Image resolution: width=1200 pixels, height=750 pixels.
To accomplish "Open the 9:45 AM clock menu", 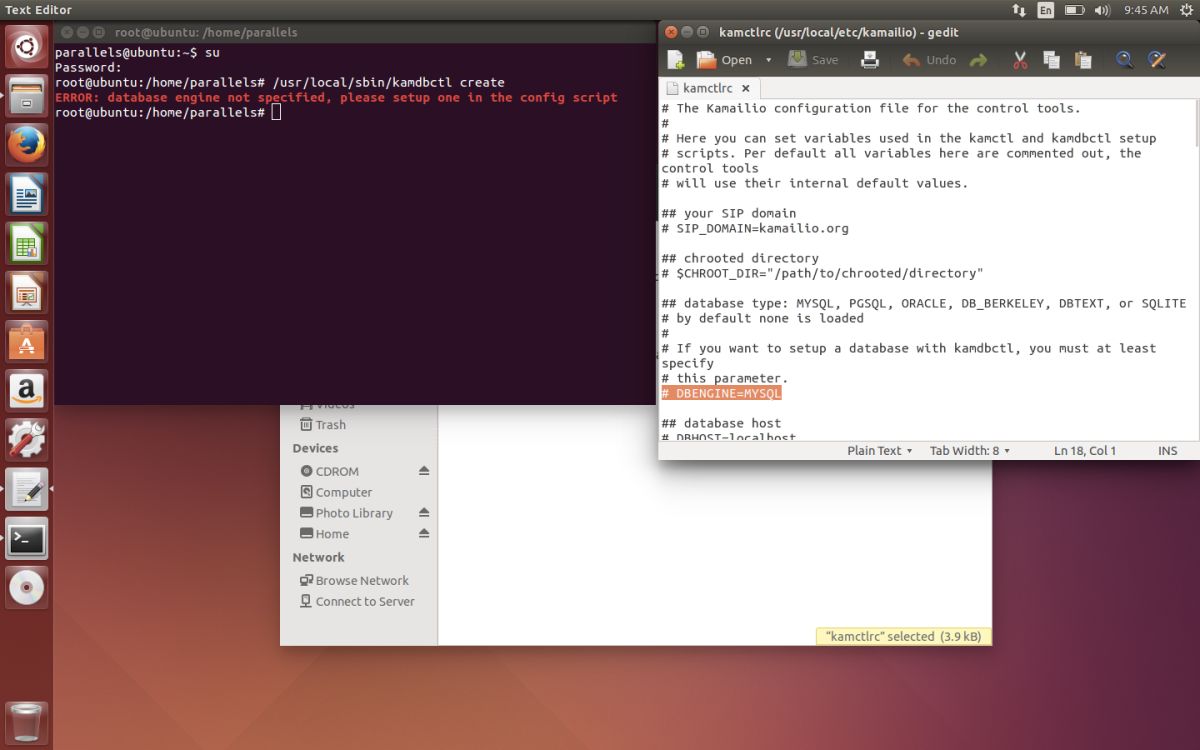I will [x=1146, y=10].
